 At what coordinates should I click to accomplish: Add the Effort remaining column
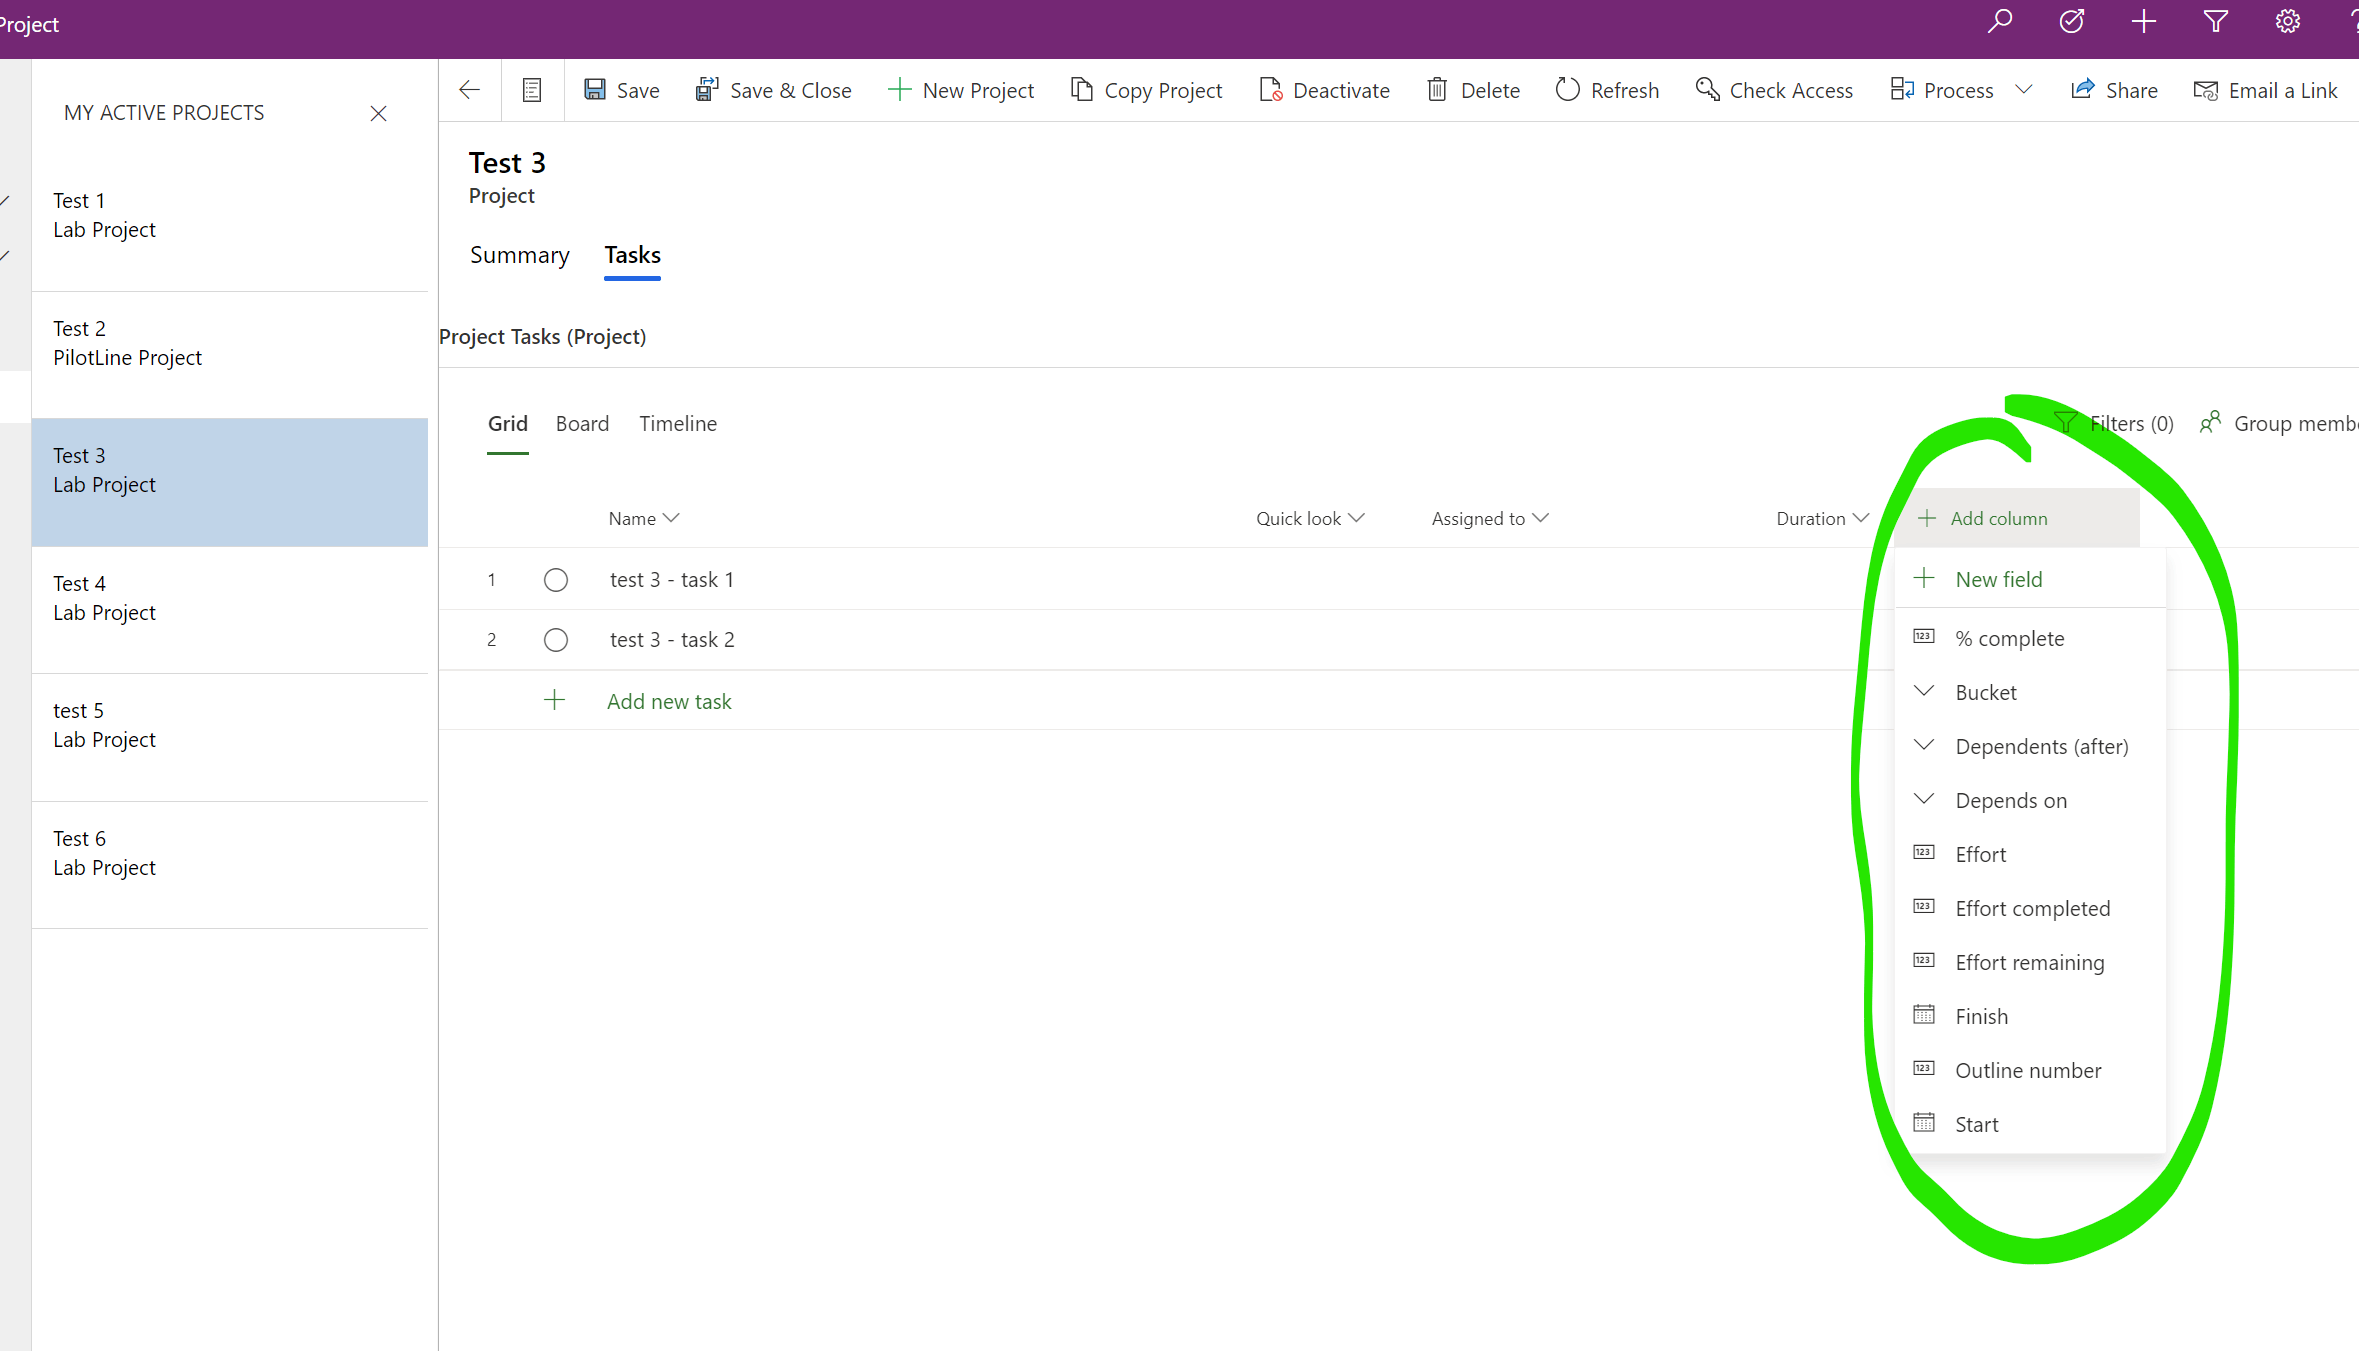point(2030,962)
